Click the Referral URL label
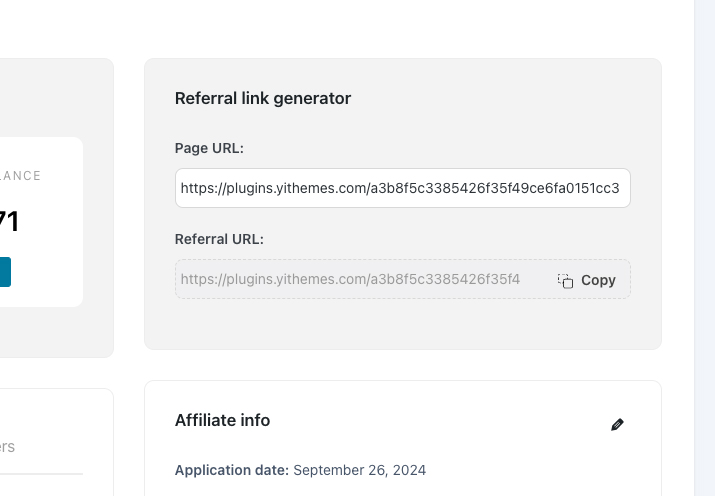This screenshot has height=496, width=715. 219,239
